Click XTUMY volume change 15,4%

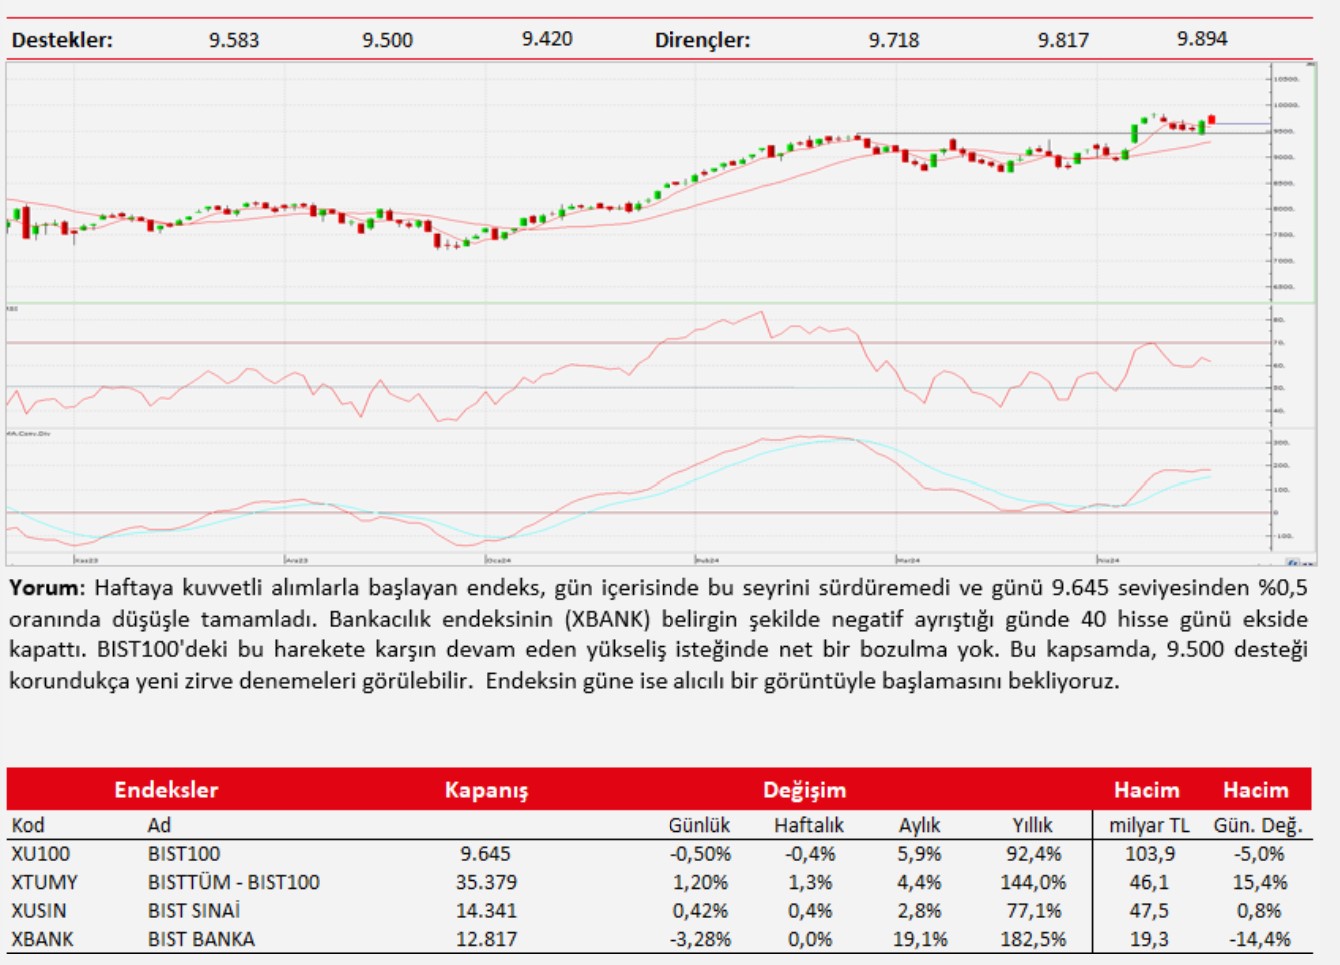click(1259, 882)
